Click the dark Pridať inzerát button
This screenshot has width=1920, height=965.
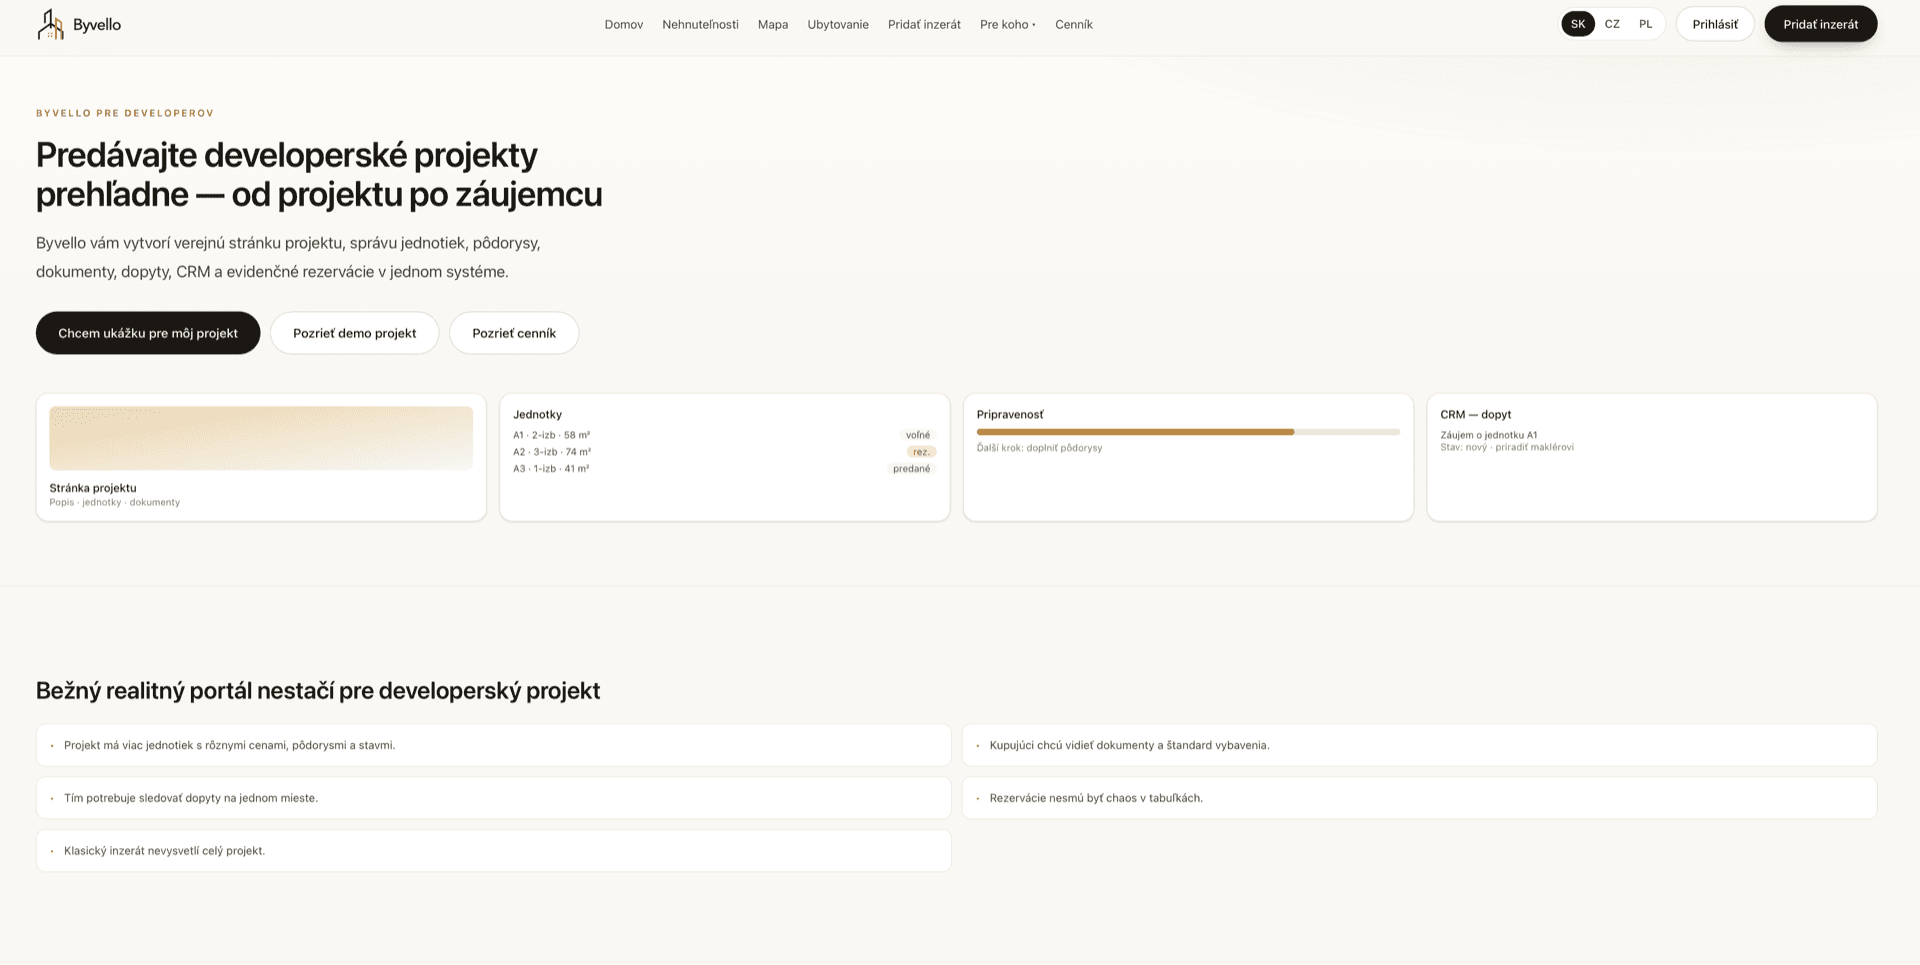coord(1821,24)
